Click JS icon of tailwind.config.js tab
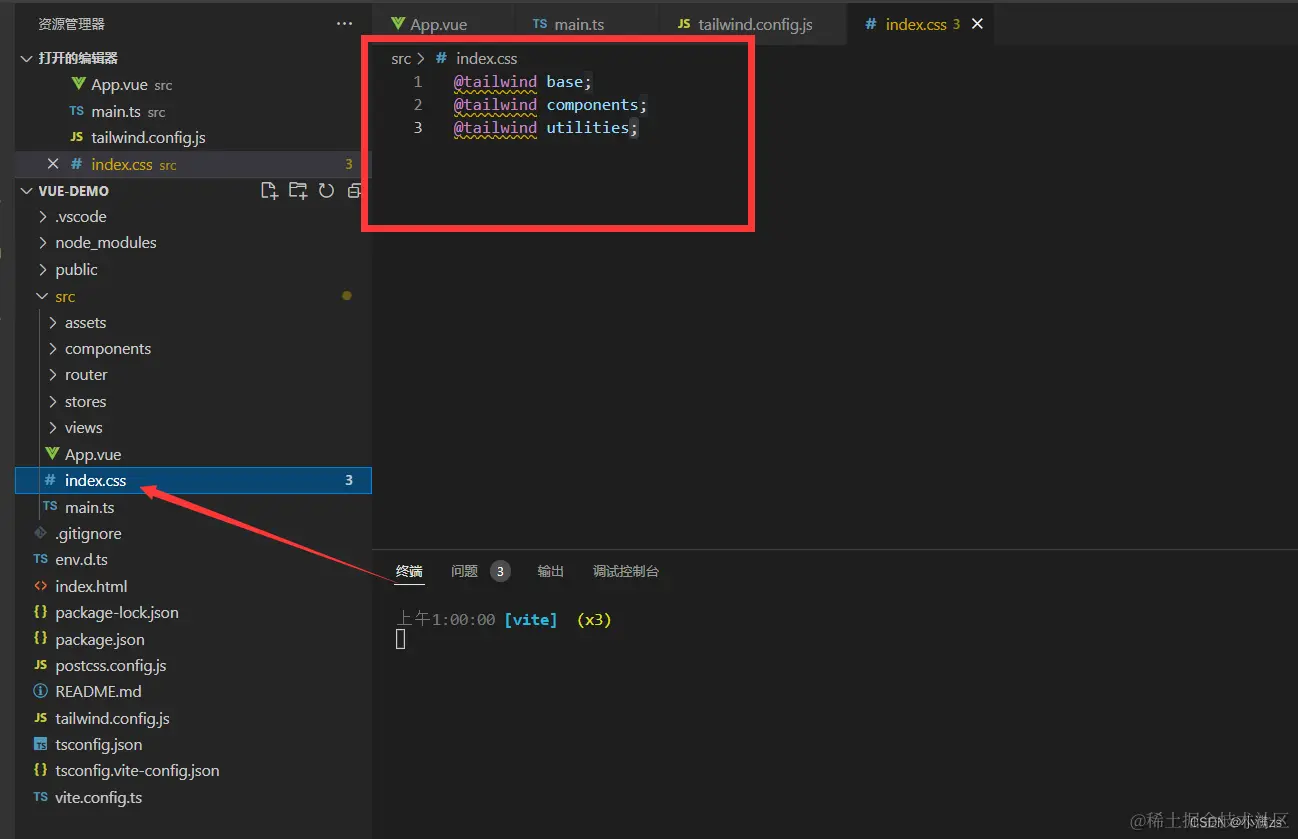Screen dimensions: 1298x839 684,23
